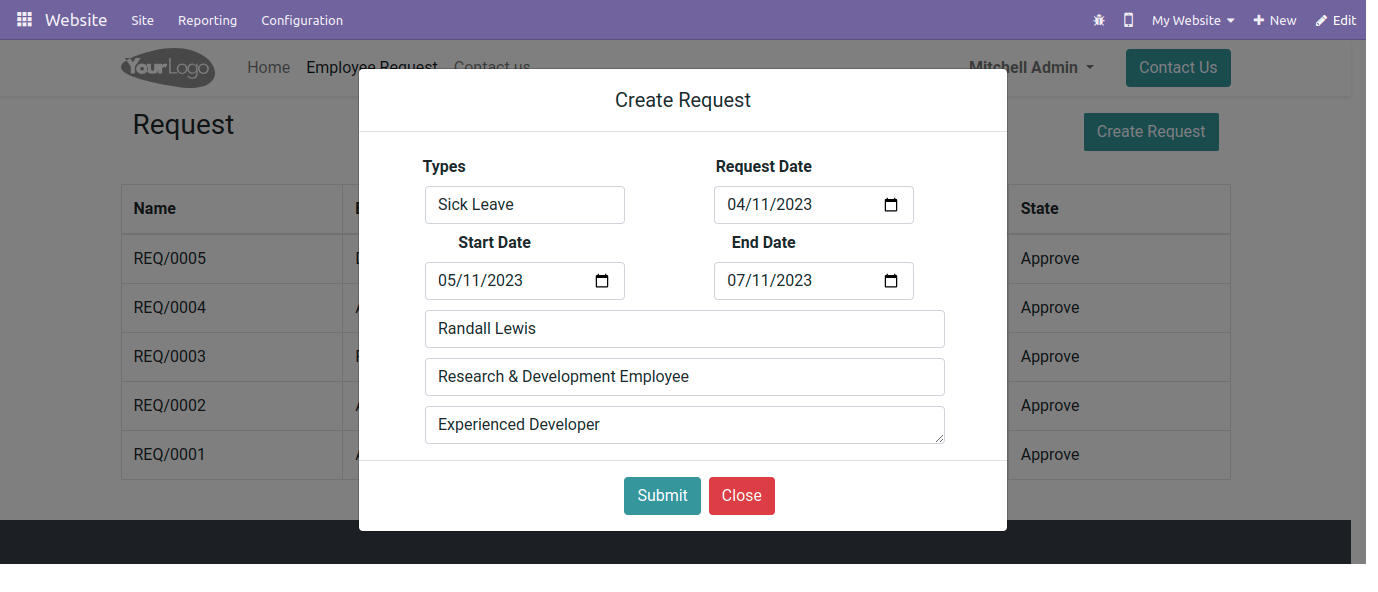Open calendar picker for Start Date

[602, 281]
